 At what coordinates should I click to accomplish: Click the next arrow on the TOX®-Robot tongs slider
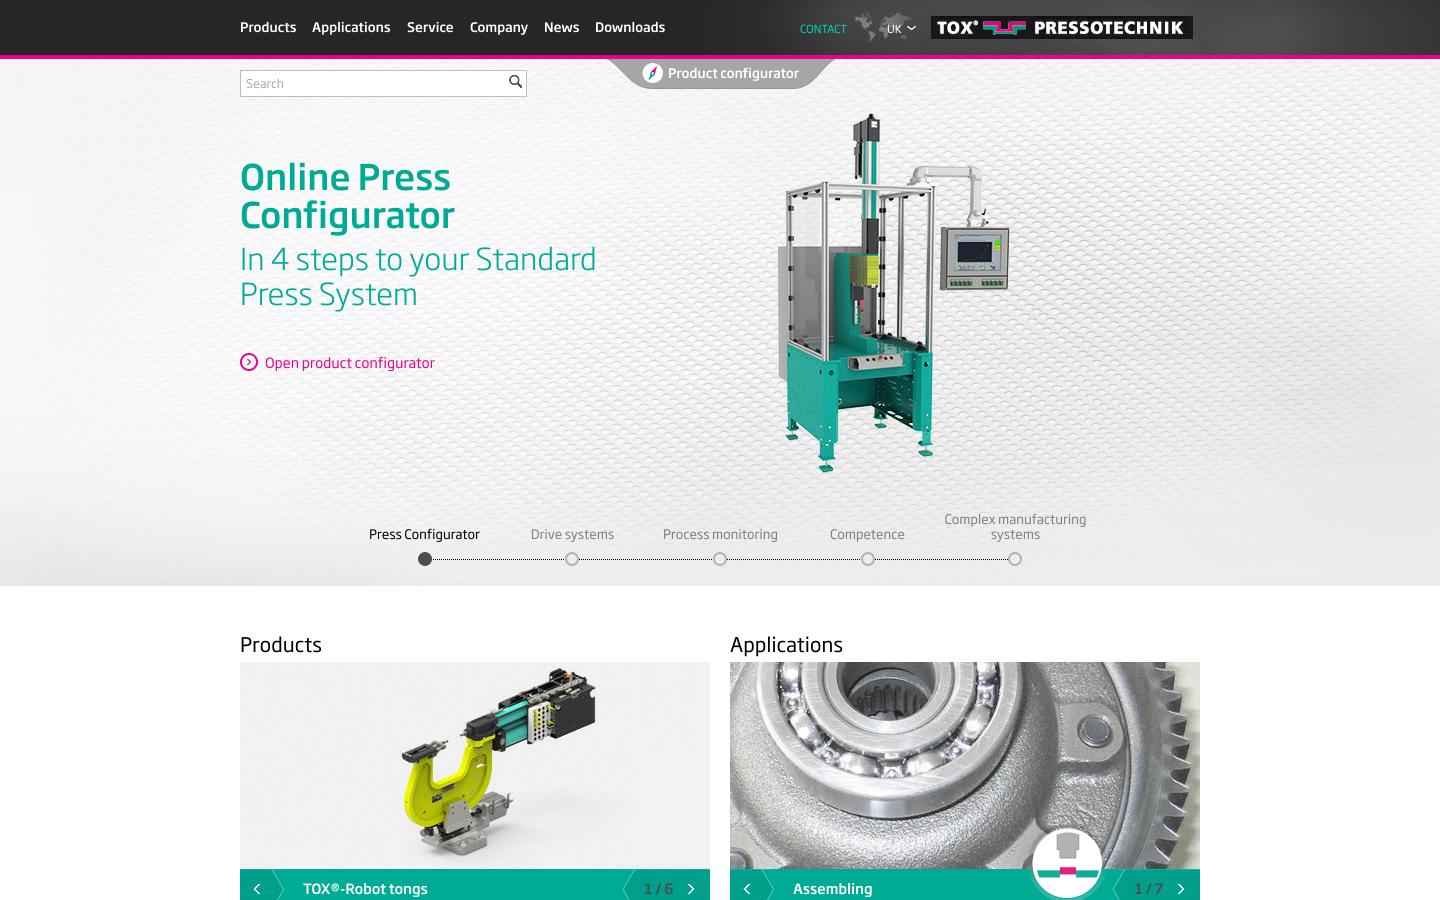click(691, 888)
